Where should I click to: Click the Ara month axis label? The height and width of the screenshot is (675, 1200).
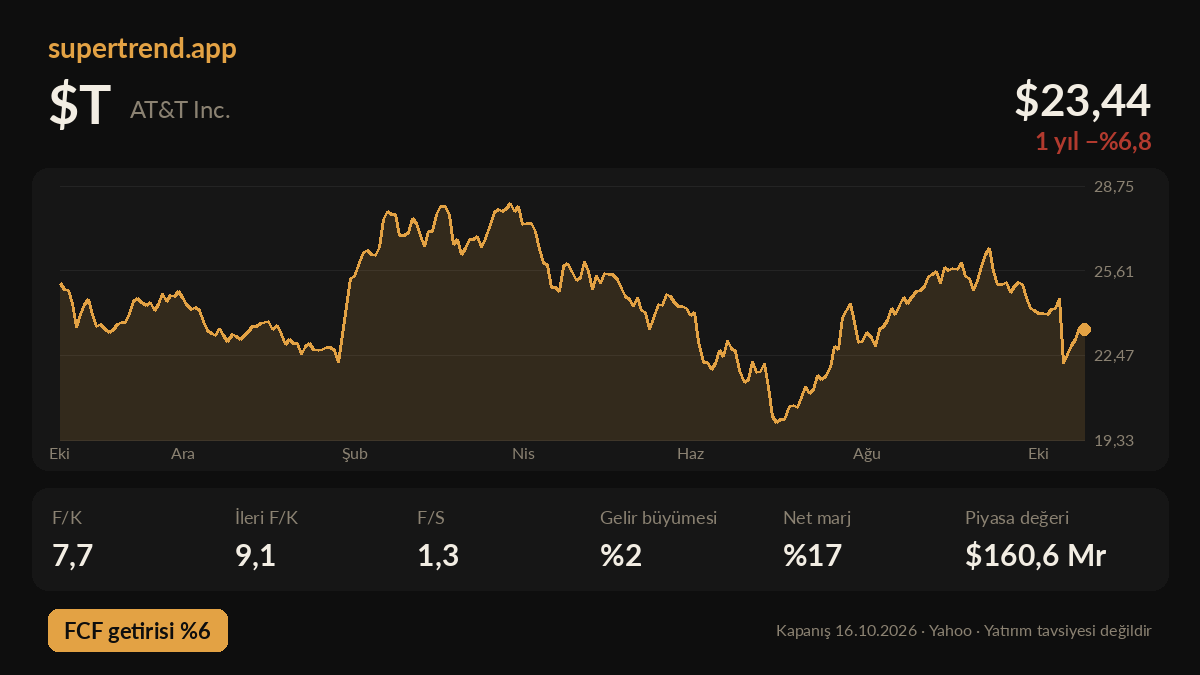(x=183, y=454)
